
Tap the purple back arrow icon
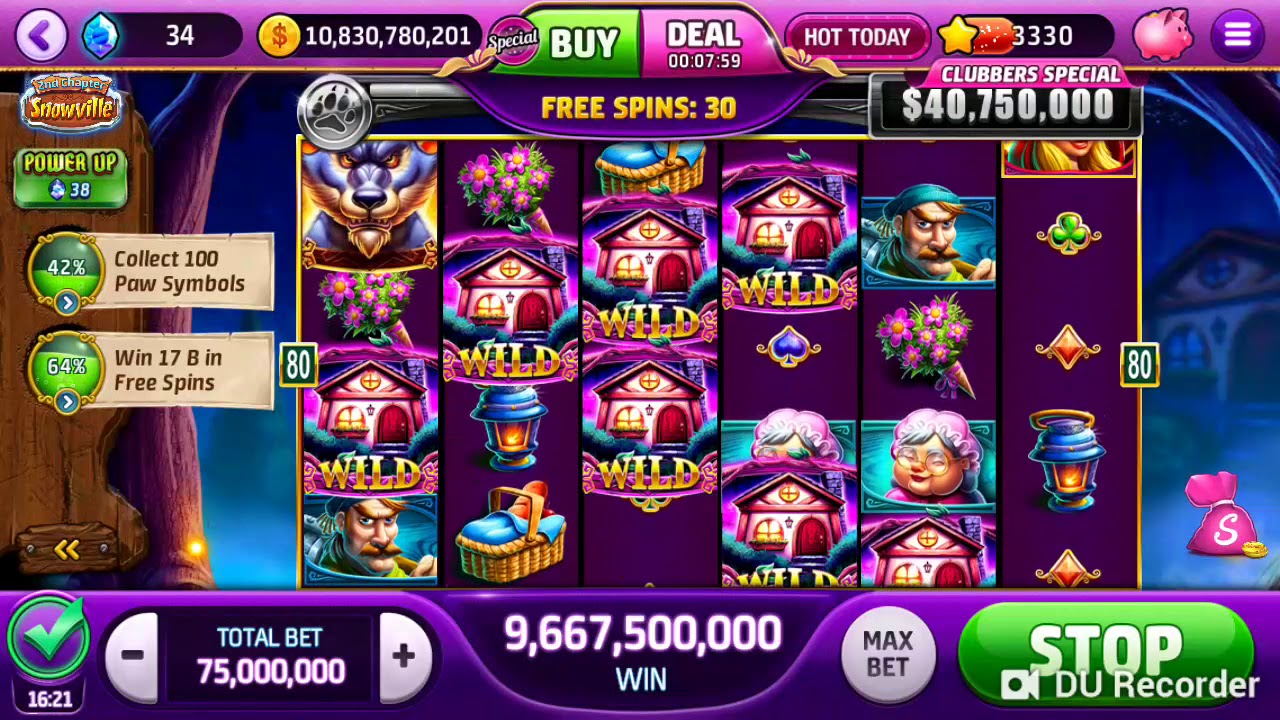click(x=41, y=36)
